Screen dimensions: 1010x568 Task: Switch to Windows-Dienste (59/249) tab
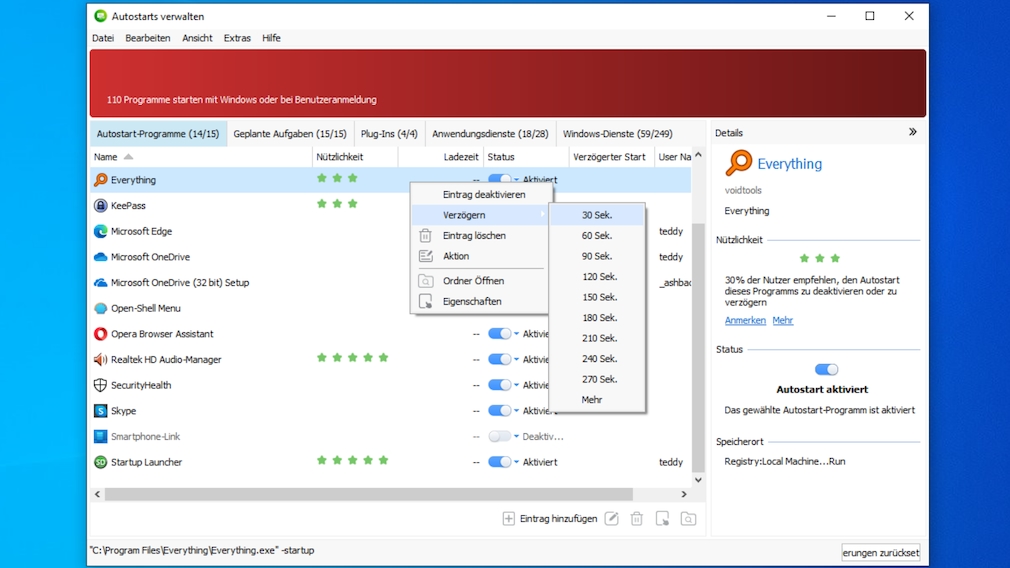click(x=618, y=134)
